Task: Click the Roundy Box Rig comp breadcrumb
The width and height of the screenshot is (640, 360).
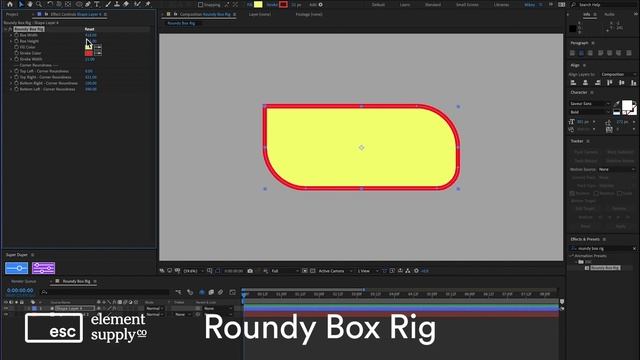Action: [181, 23]
